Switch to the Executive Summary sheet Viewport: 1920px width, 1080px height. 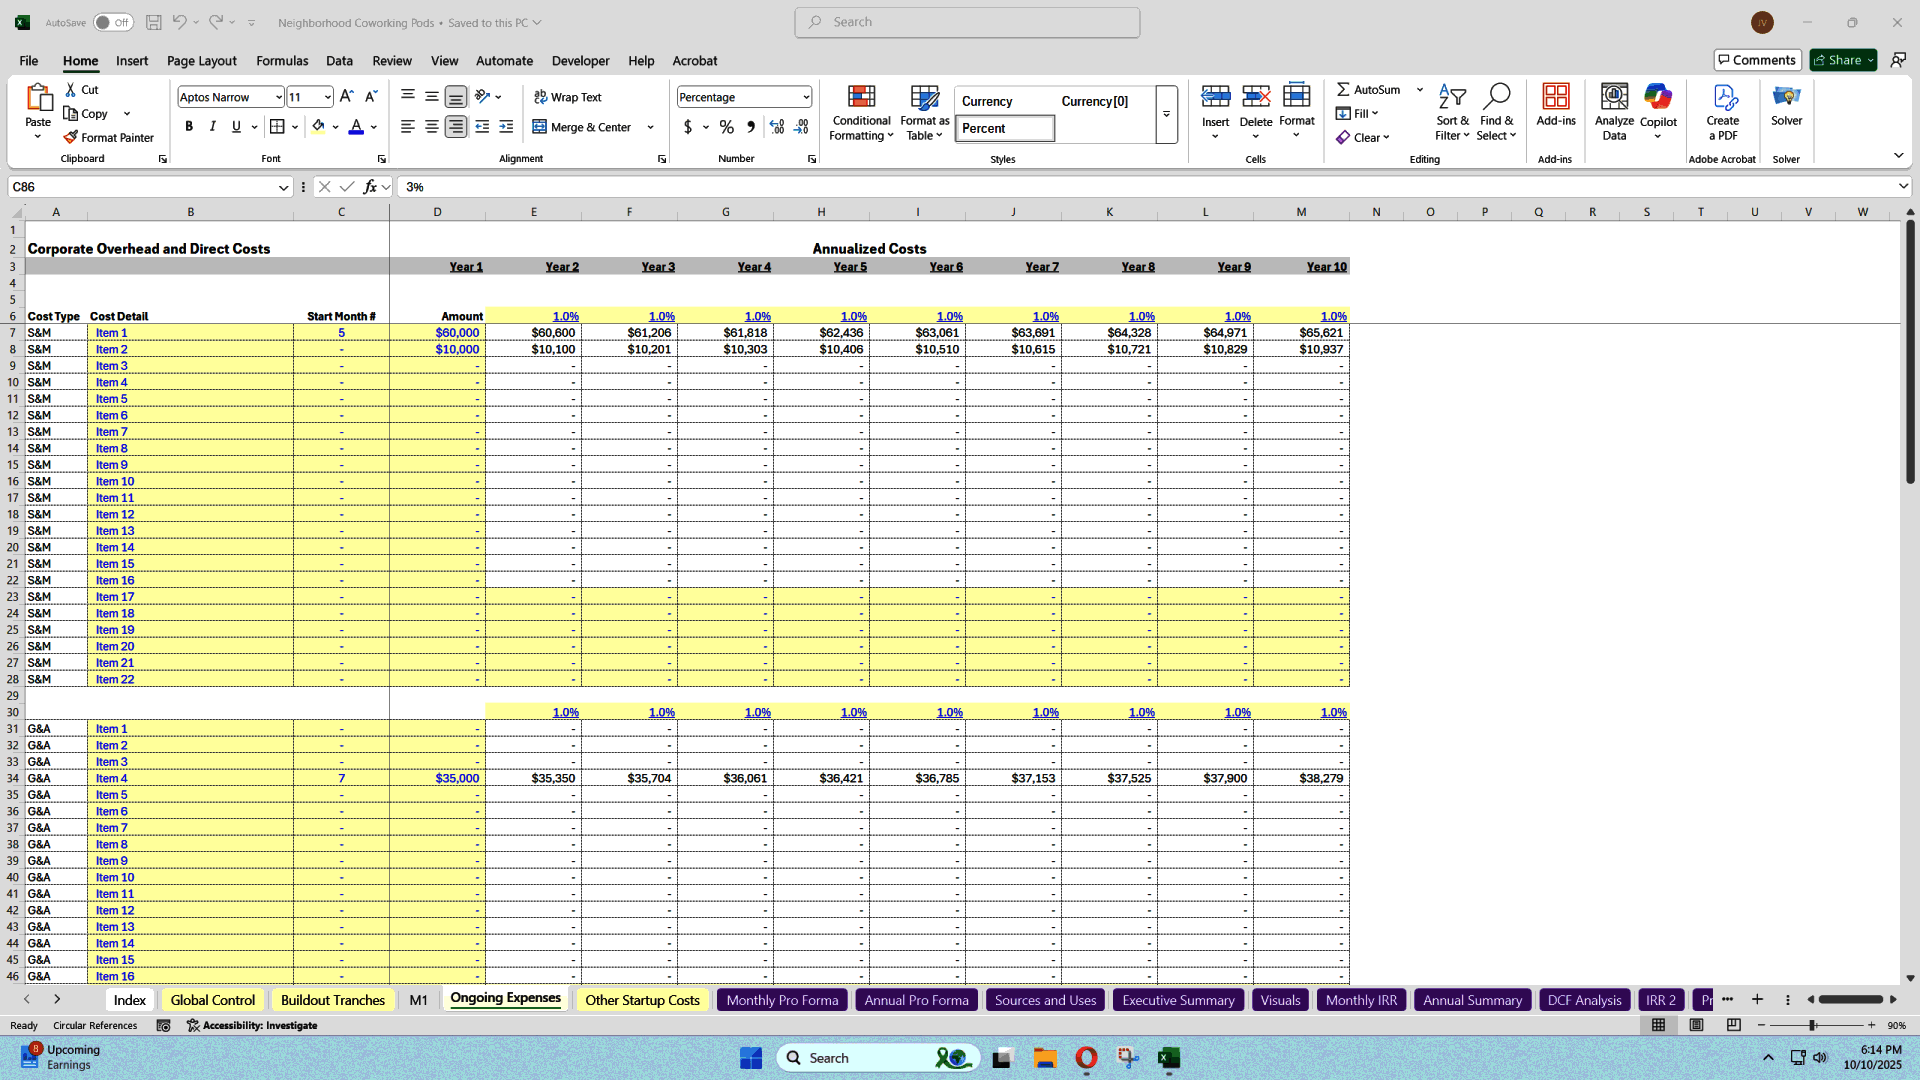[x=1178, y=1000]
